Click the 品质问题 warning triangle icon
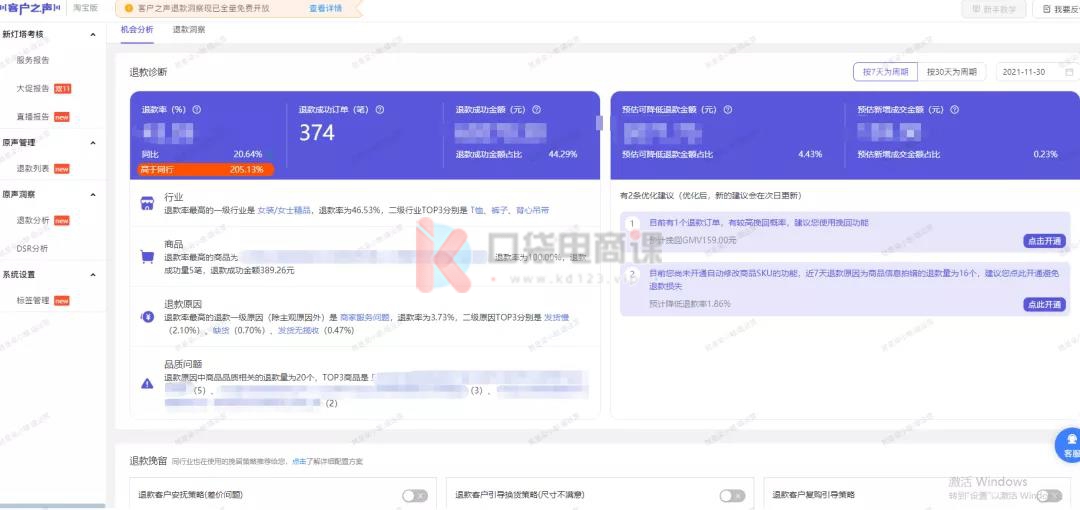Viewport: 1080px width, 510px height. tap(147, 384)
